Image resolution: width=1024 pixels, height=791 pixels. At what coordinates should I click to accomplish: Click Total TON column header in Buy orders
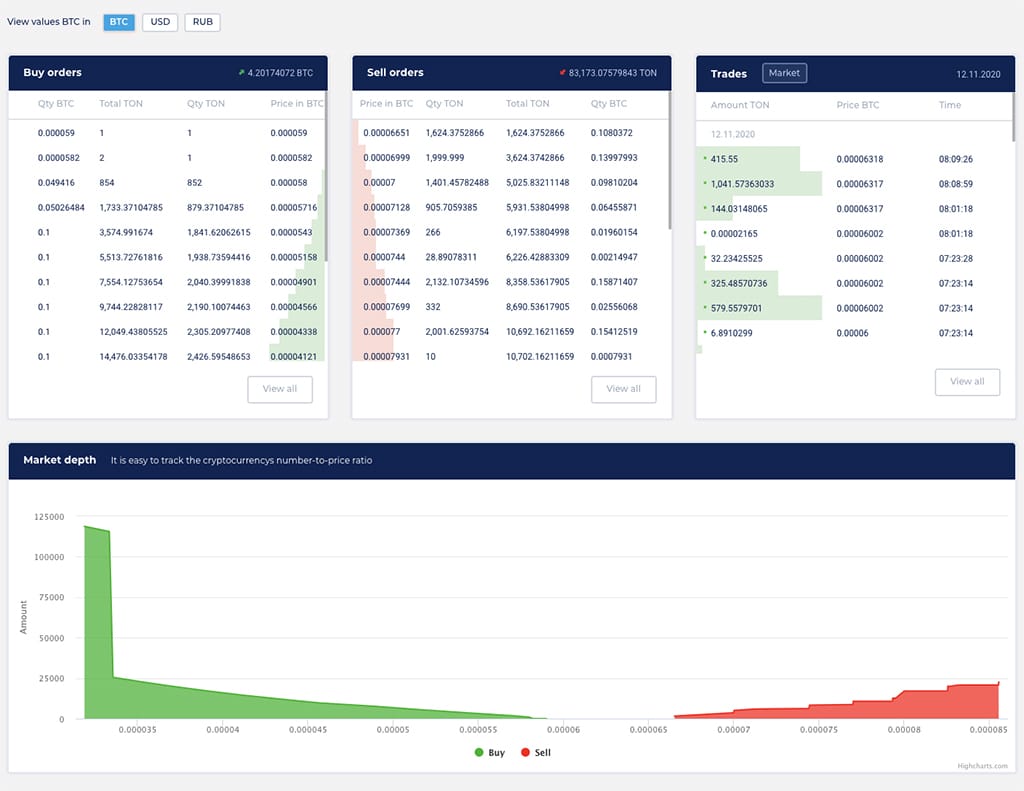coord(121,103)
